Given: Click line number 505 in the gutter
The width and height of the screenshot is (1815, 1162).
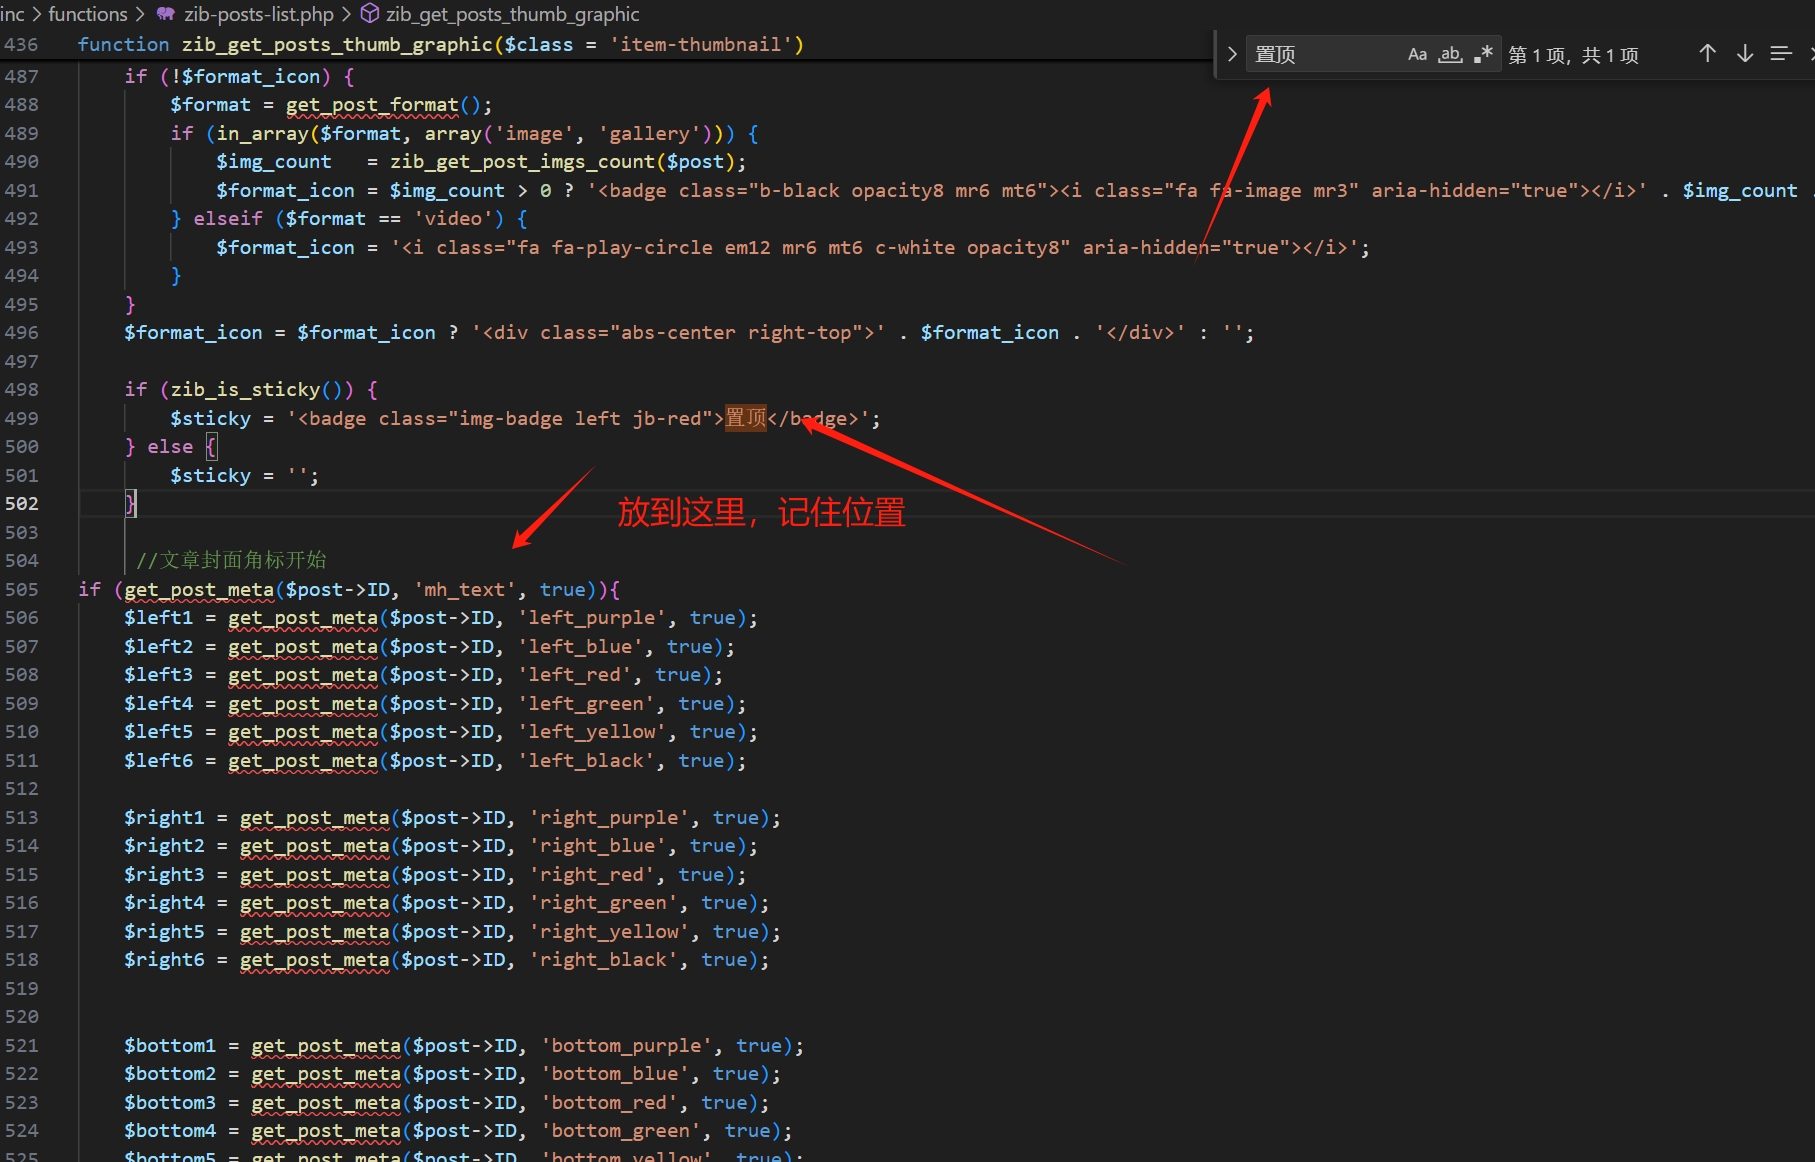Looking at the screenshot, I should 21,590.
